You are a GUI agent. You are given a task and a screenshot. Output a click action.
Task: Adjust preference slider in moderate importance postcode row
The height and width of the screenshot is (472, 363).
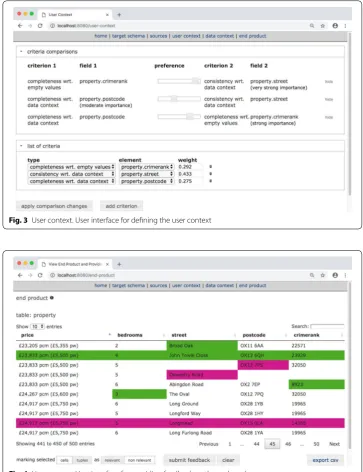pyautogui.click(x=179, y=99)
